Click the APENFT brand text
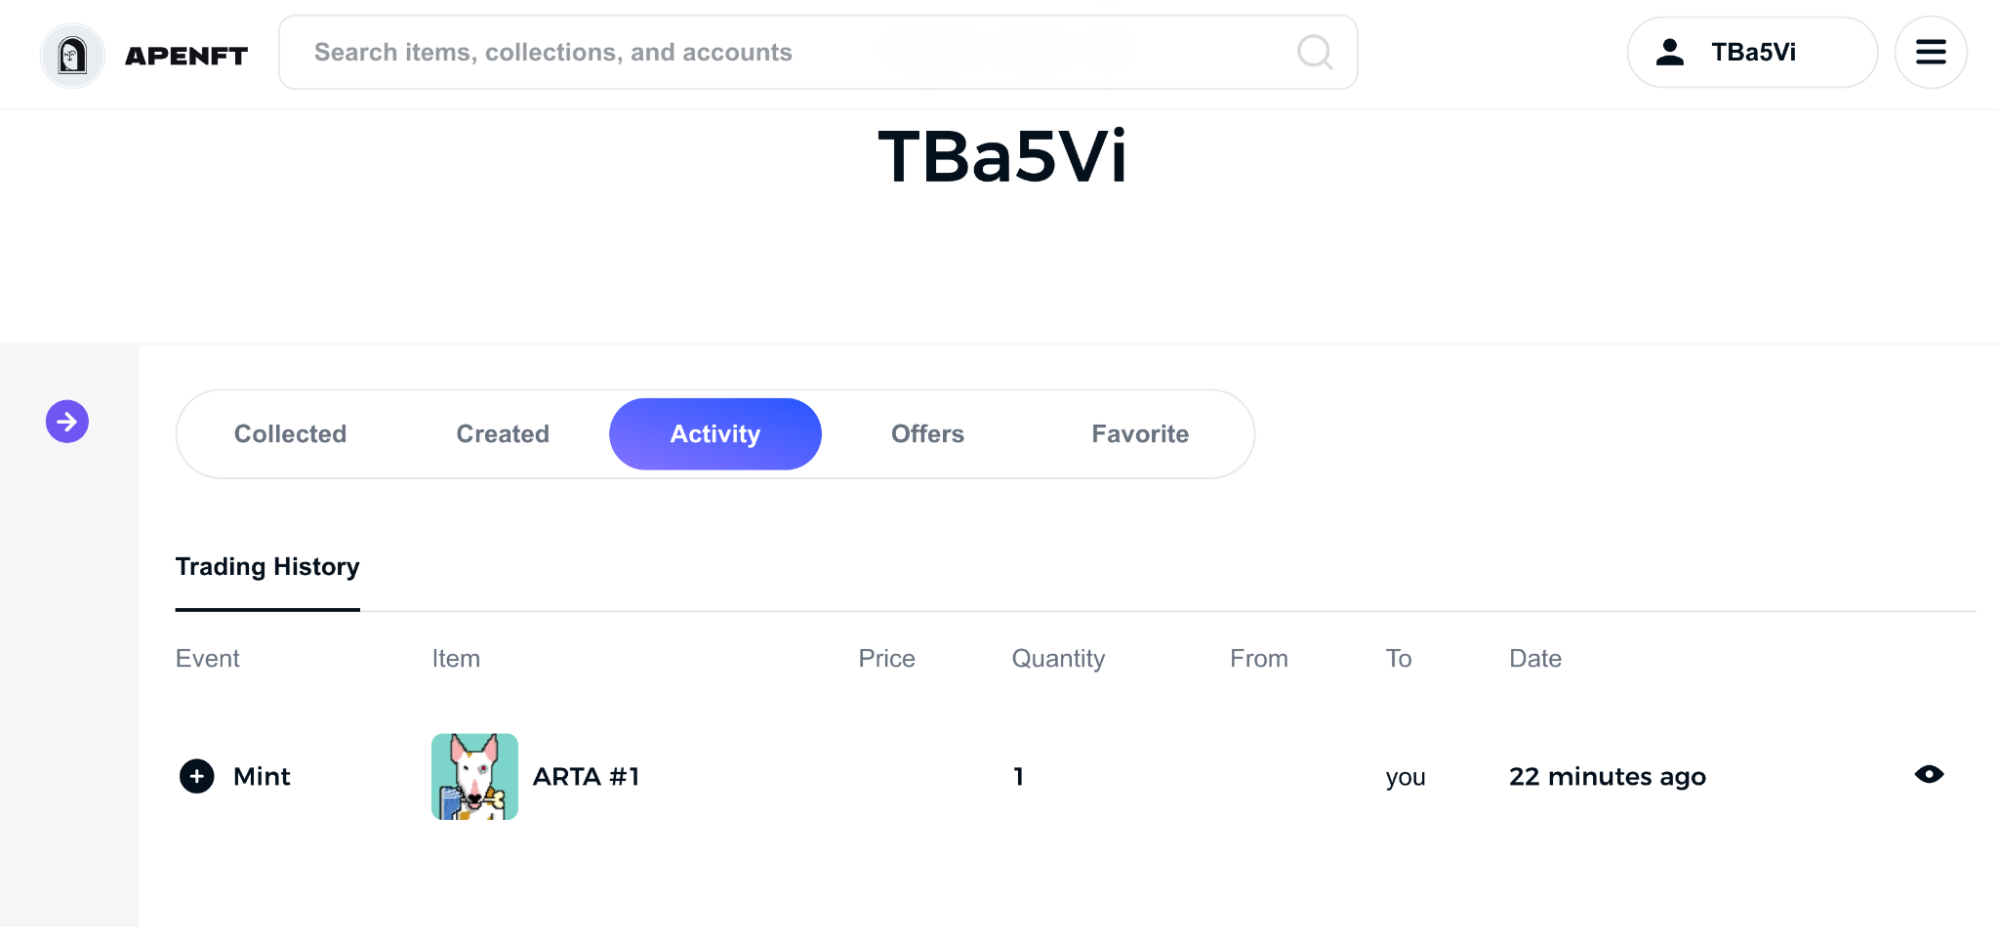This screenshot has width=1999, height=928. point(186,56)
